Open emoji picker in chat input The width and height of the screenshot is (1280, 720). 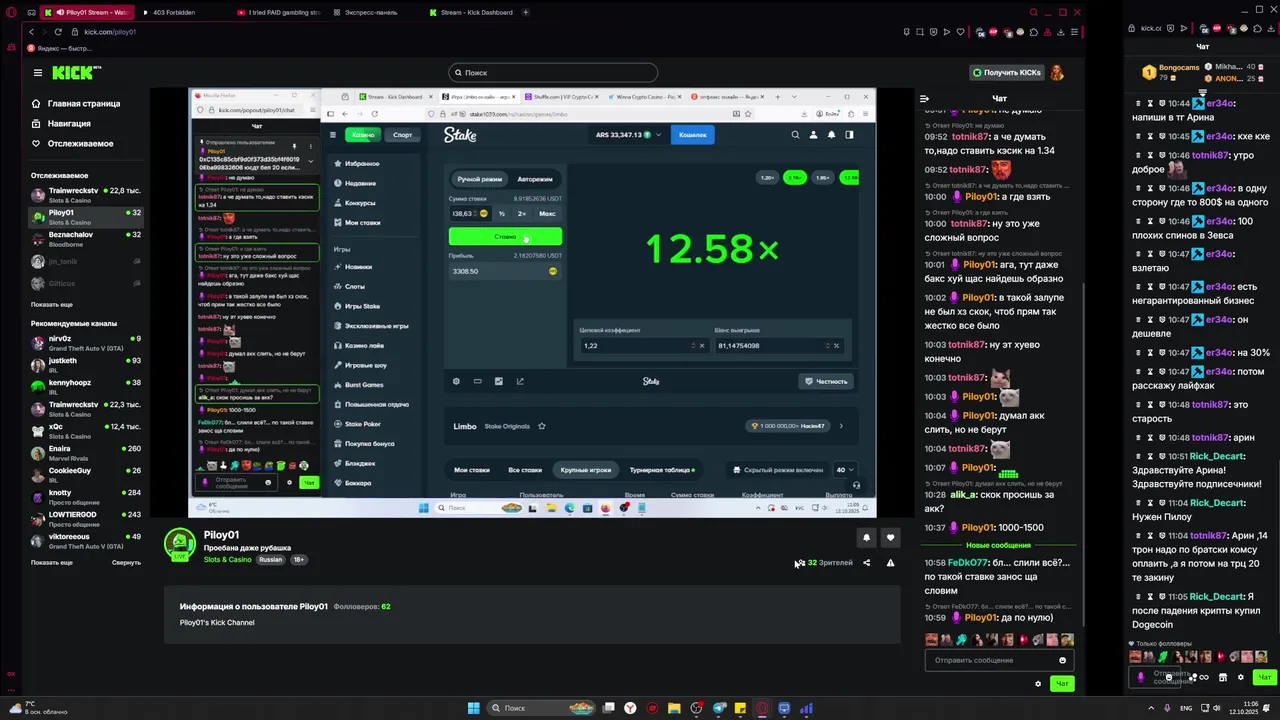tap(1062, 660)
